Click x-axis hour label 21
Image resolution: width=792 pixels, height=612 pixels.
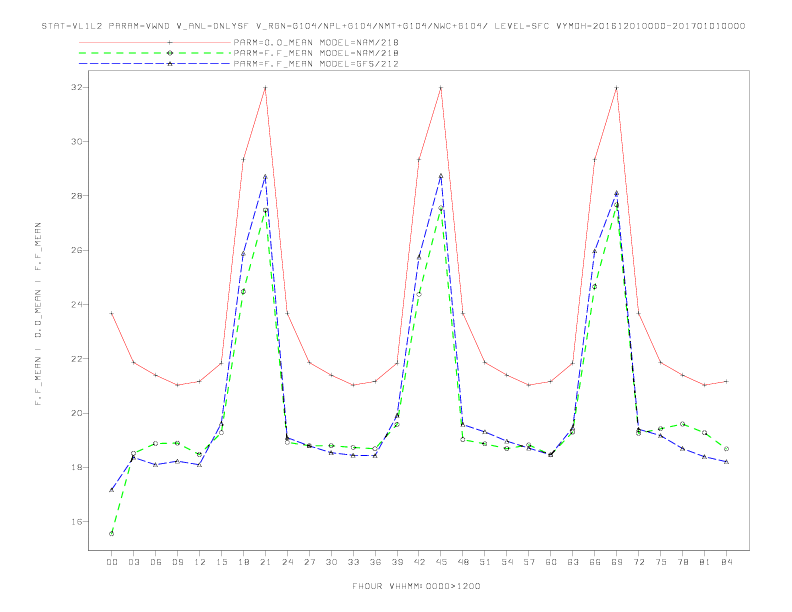265,562
